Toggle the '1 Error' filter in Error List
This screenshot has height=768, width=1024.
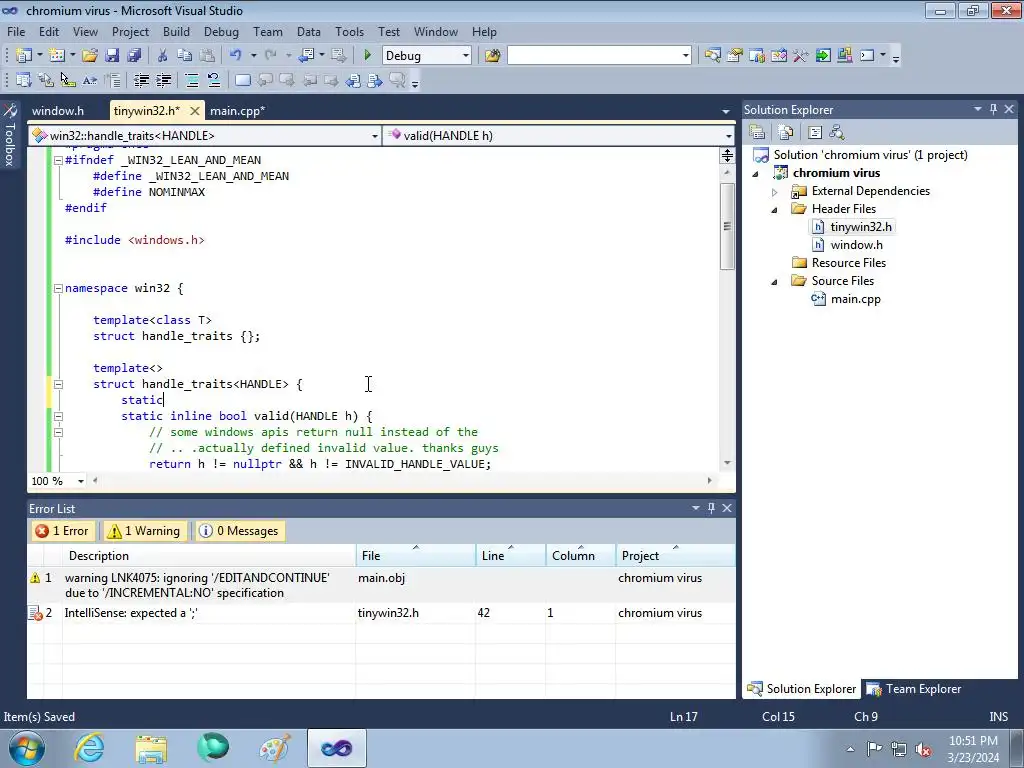pyautogui.click(x=62, y=531)
